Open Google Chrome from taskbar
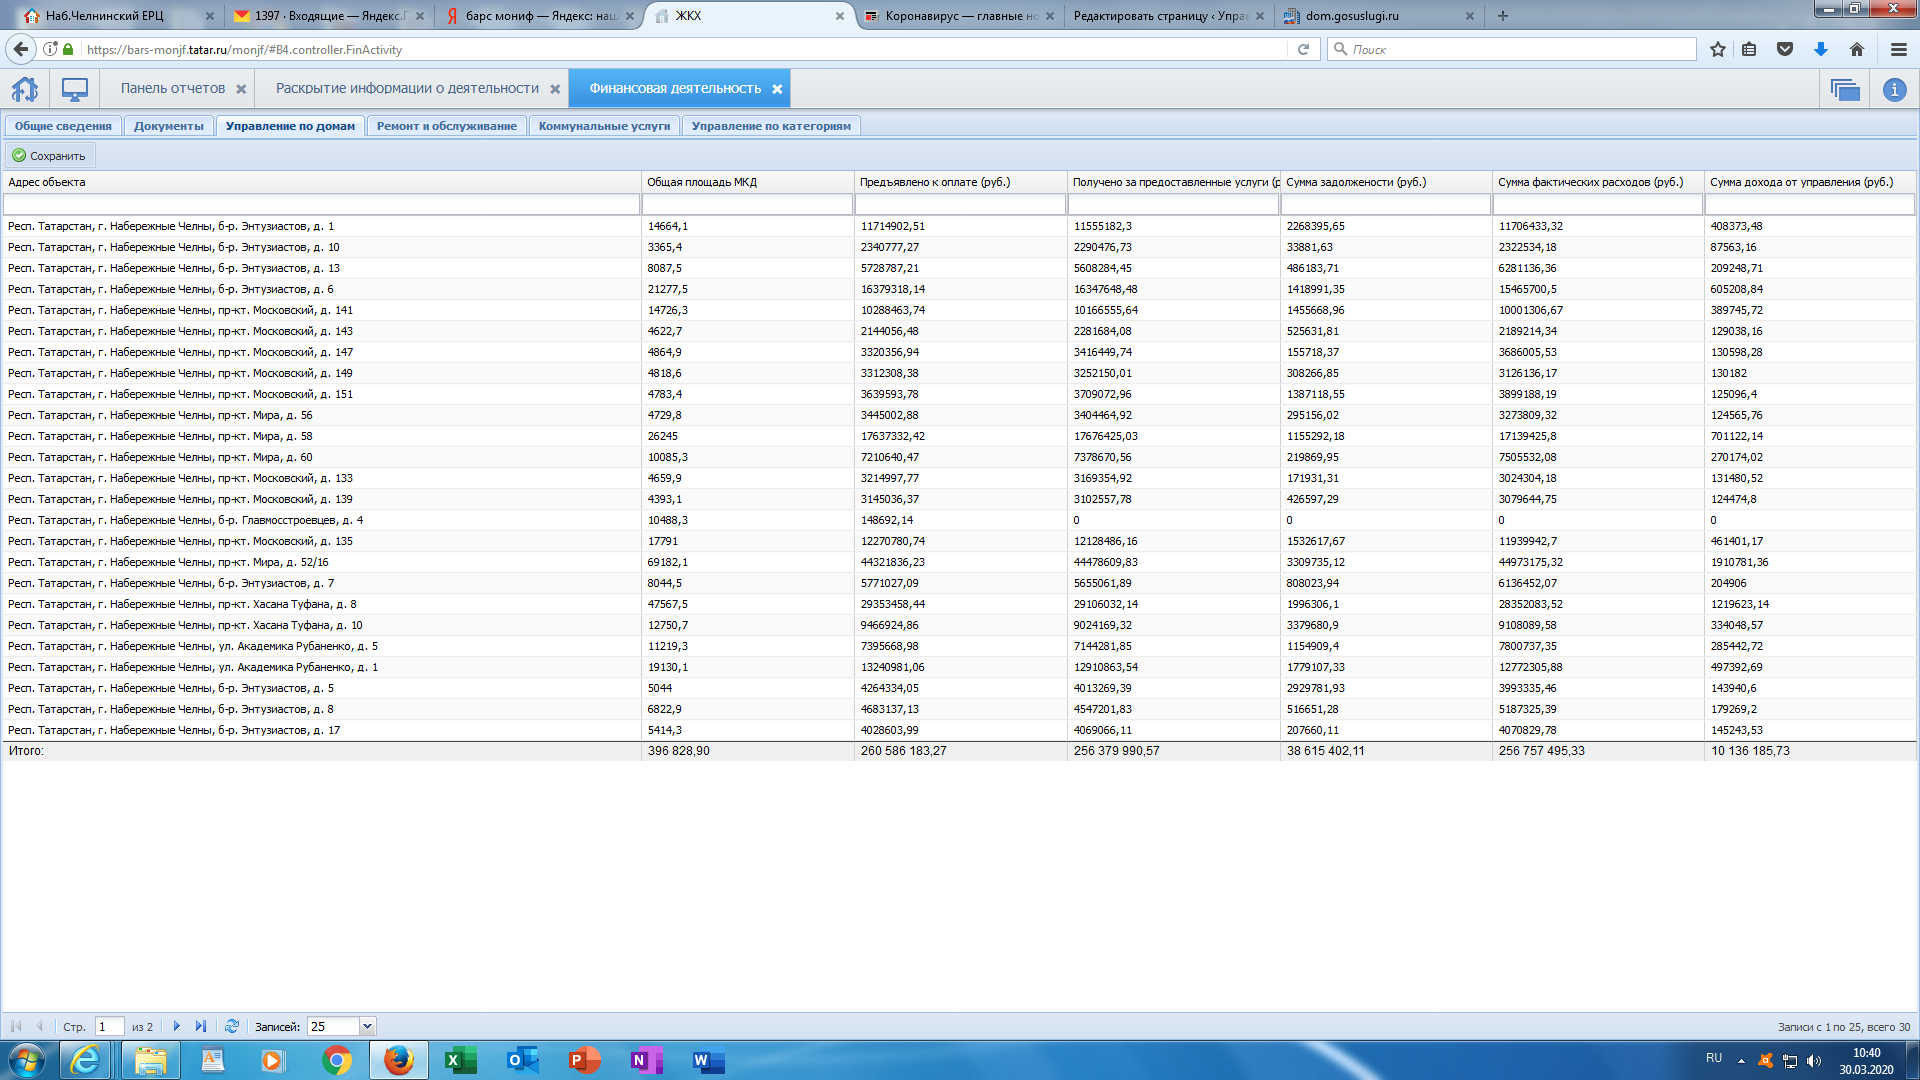 tap(336, 1060)
